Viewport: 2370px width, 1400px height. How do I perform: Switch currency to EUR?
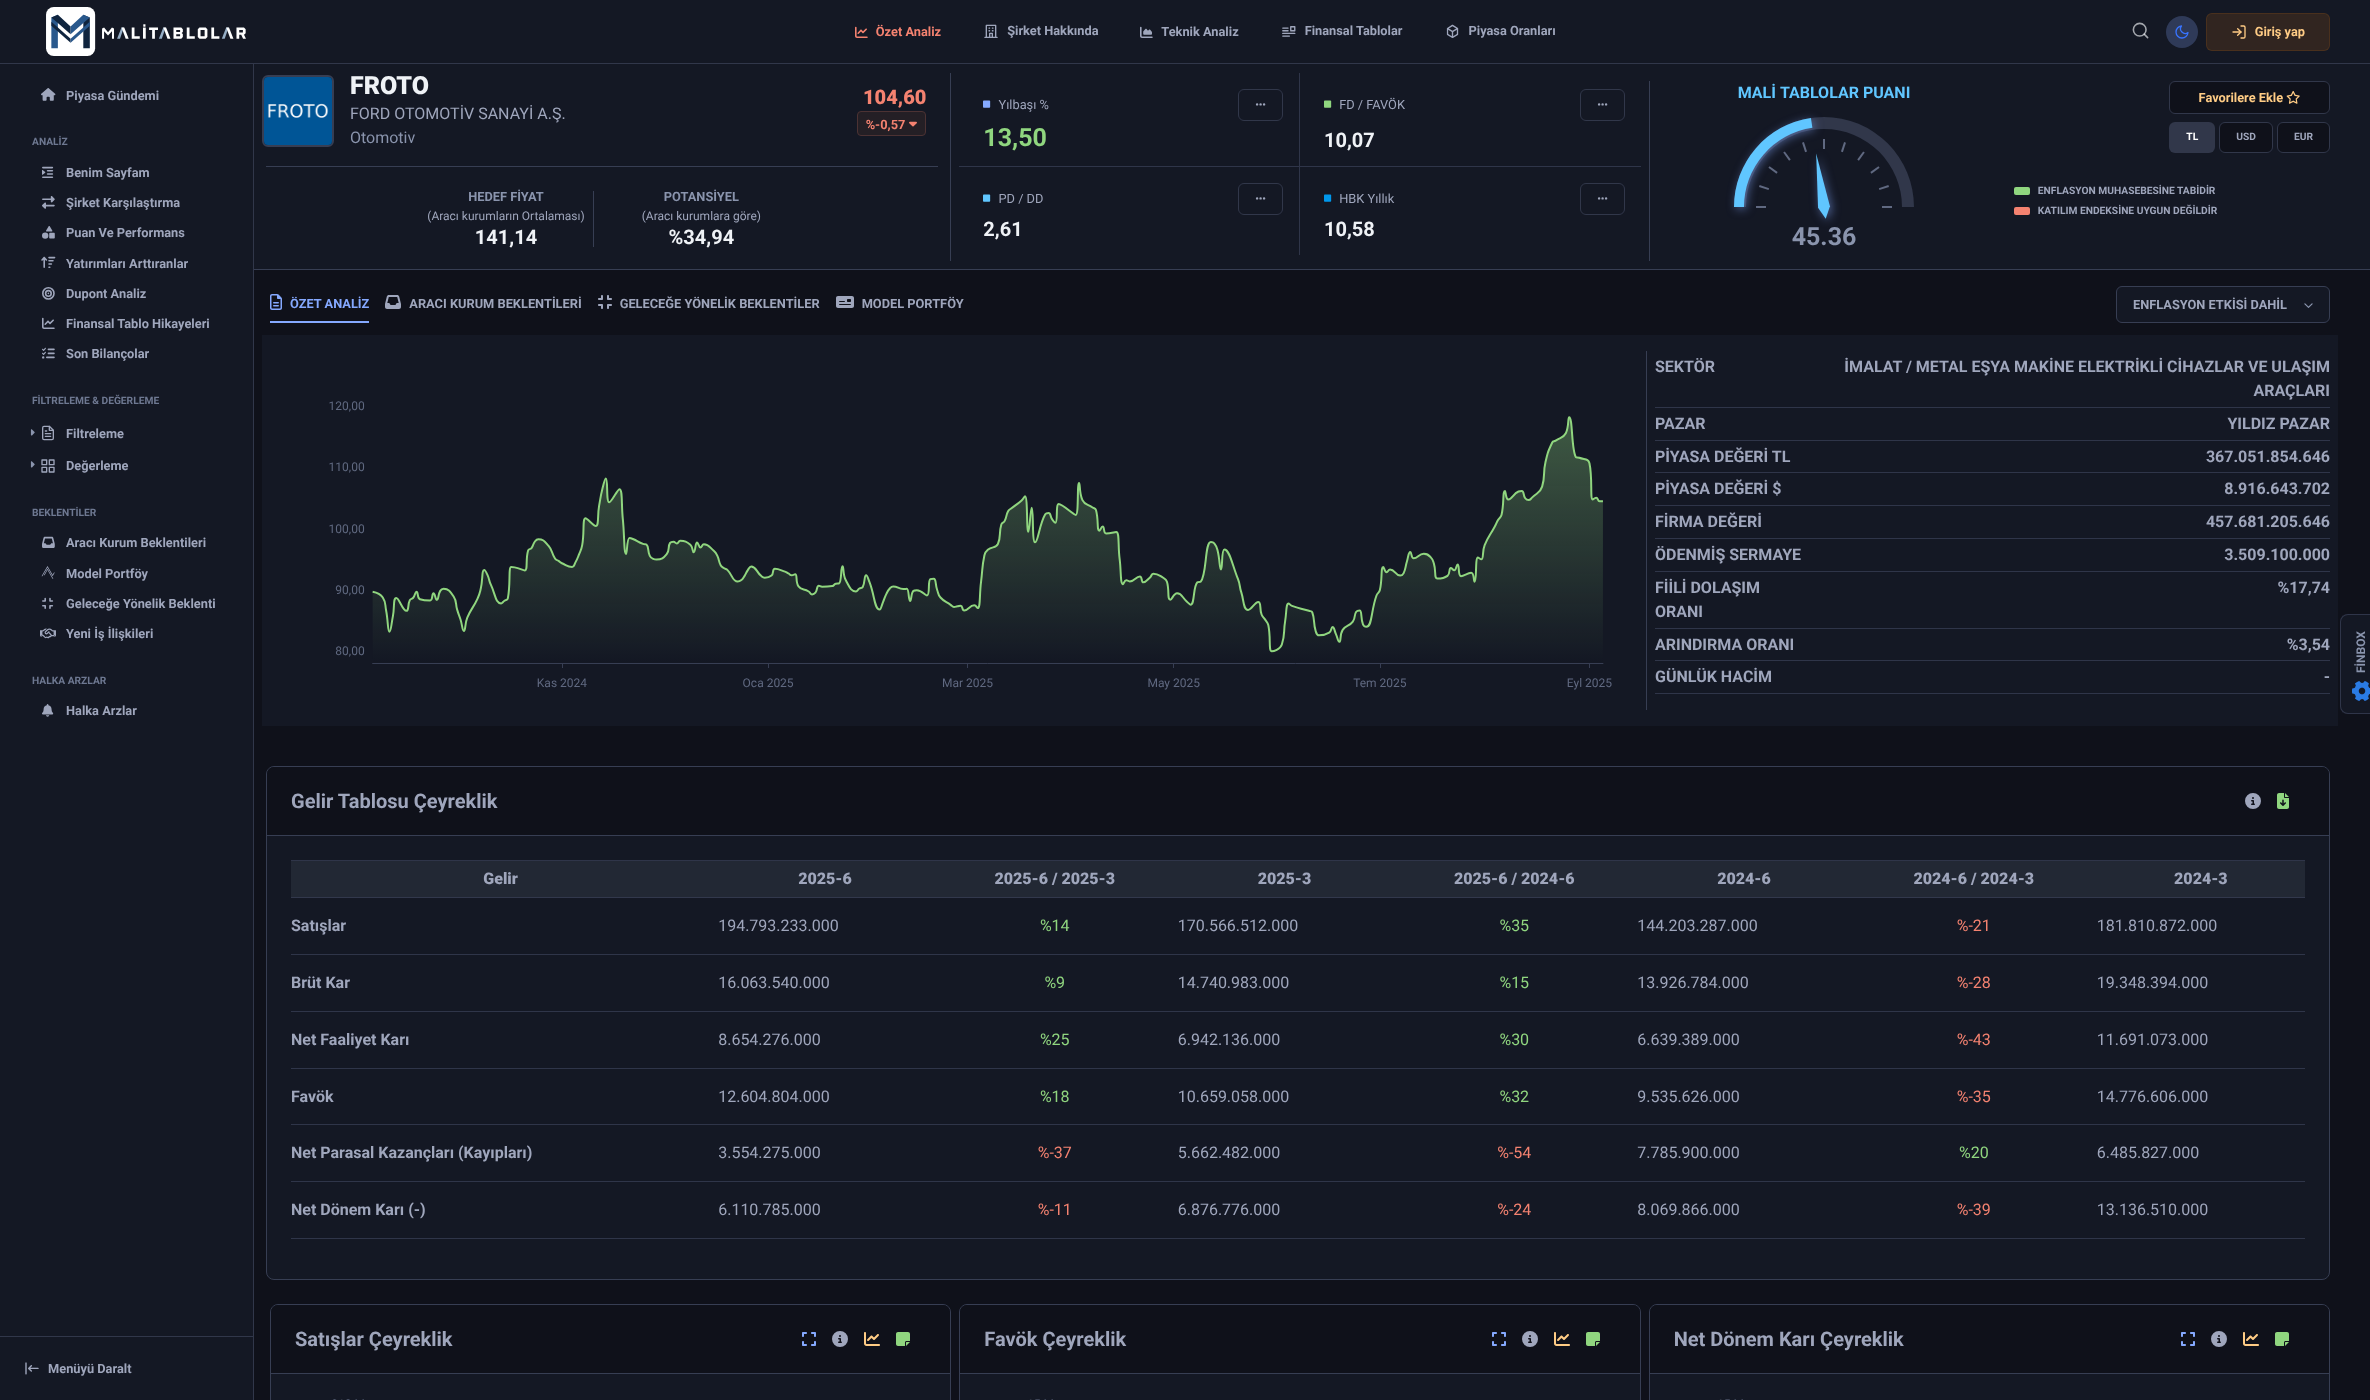coord(2303,137)
